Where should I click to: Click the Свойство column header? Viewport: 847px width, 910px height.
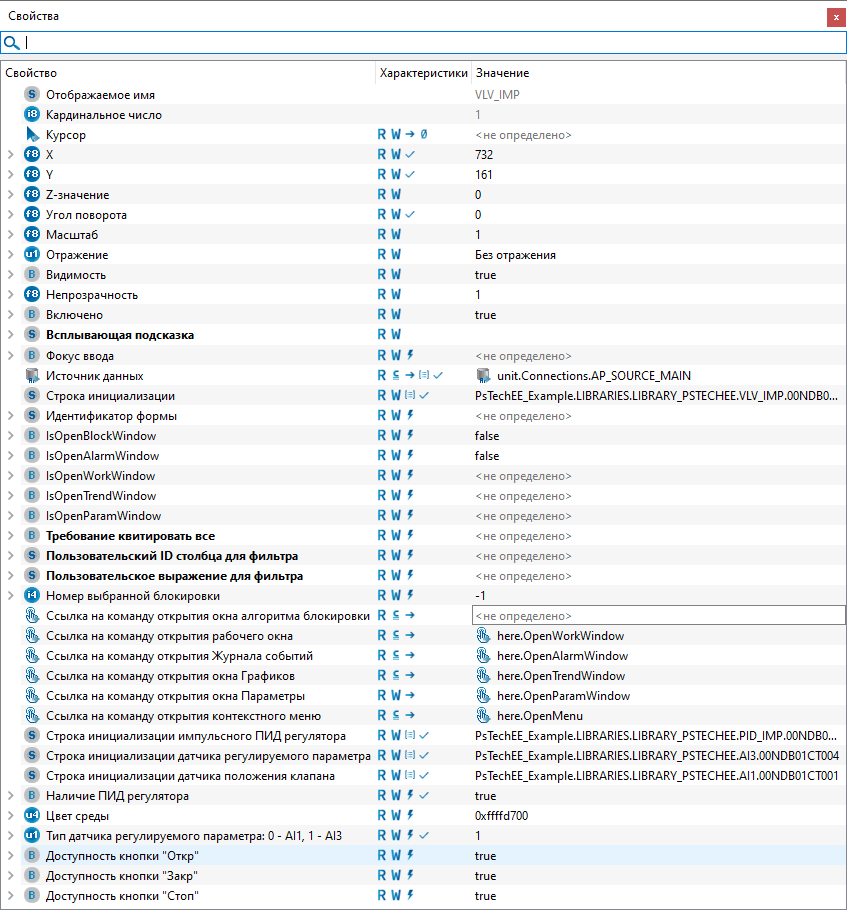(31, 73)
